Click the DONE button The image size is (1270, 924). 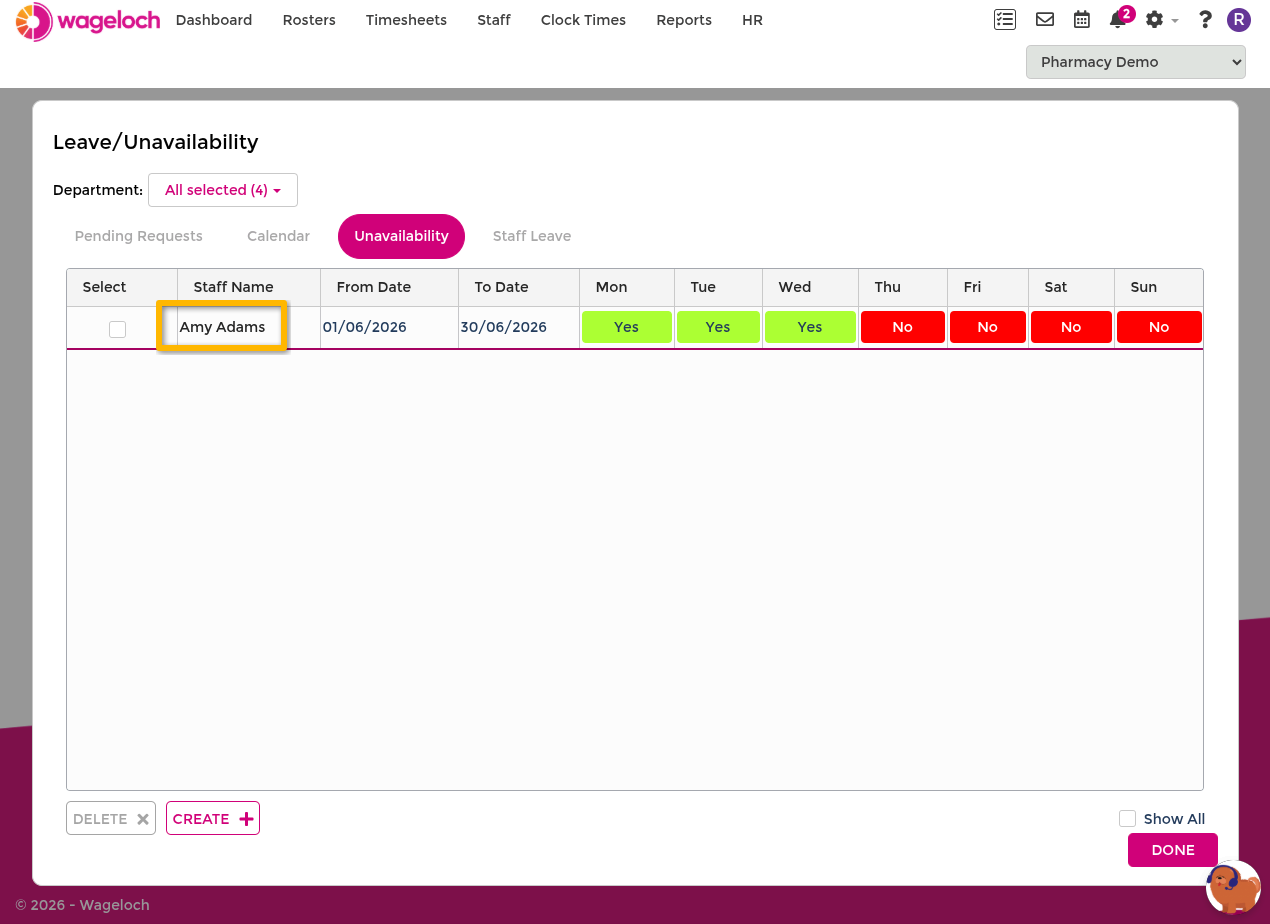pyautogui.click(x=1173, y=850)
